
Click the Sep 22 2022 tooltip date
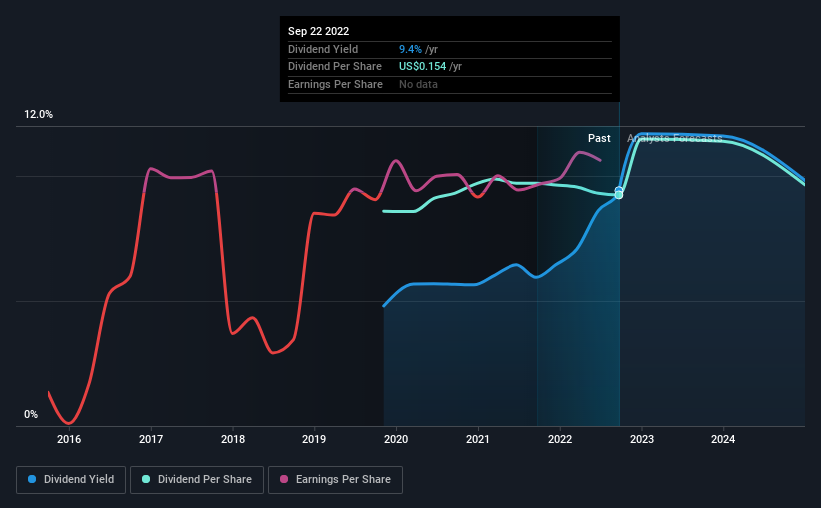coord(318,31)
